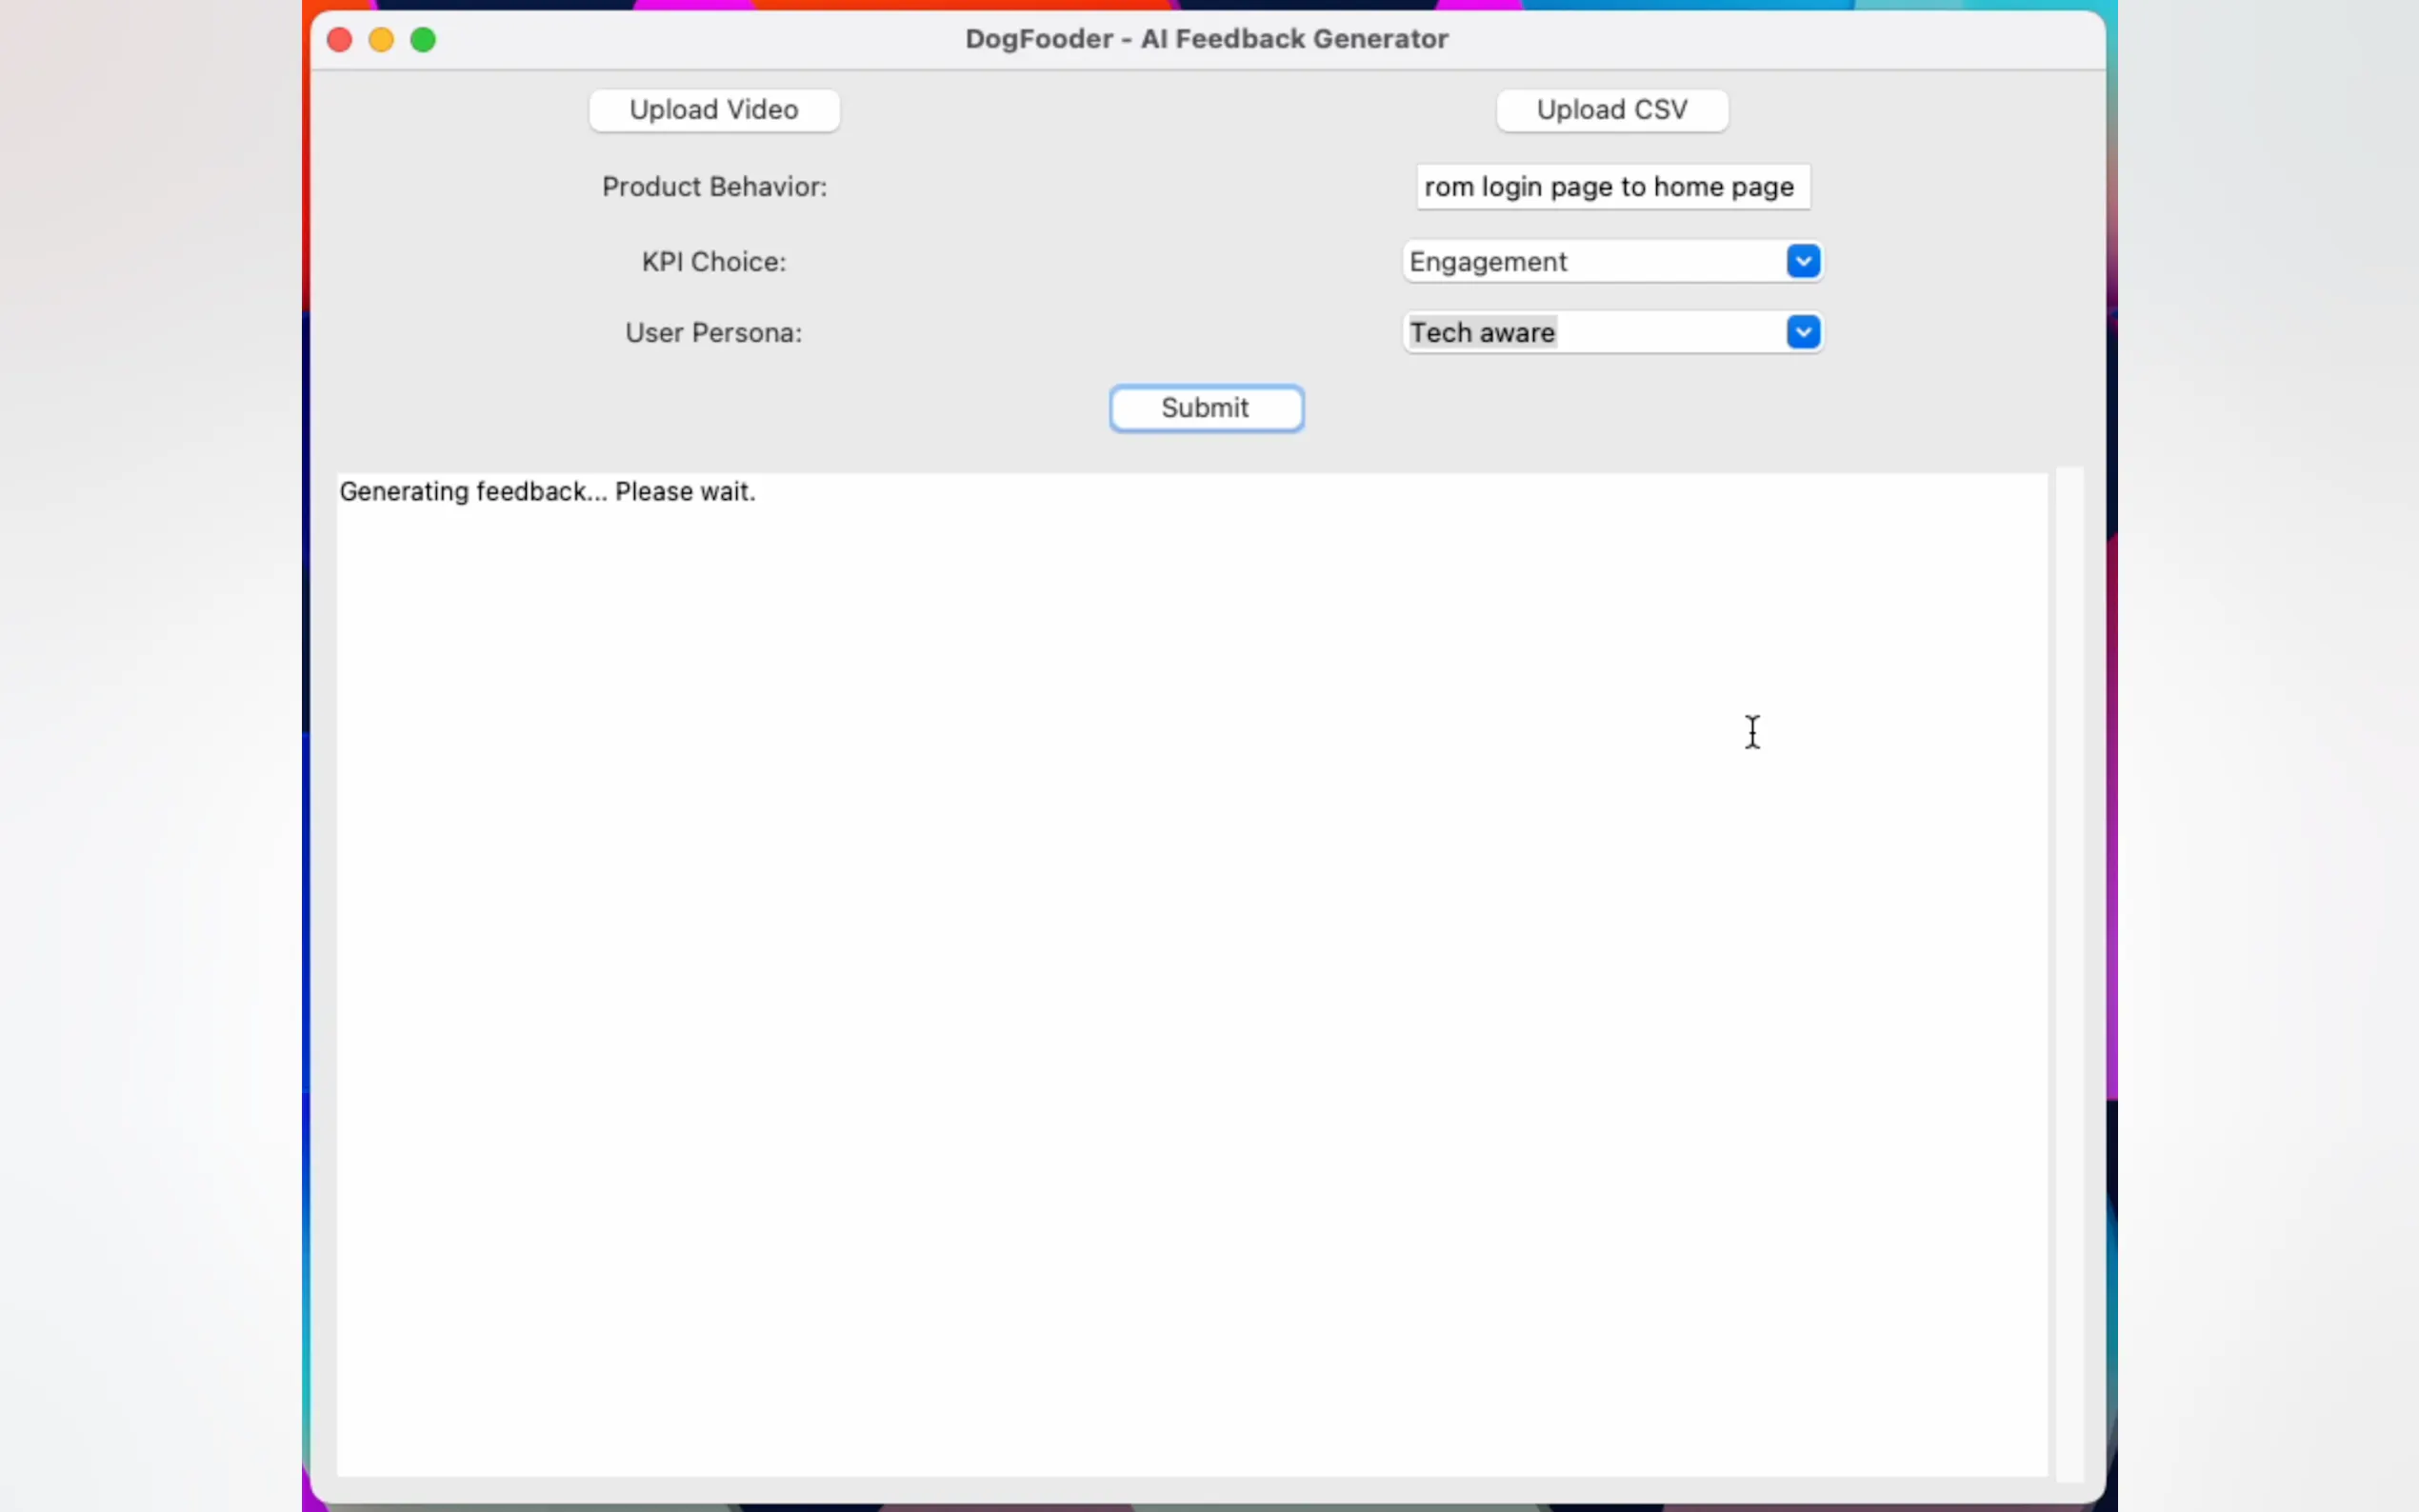The image size is (2419, 1512).
Task: Click the KPI Choice label
Action: 714,262
